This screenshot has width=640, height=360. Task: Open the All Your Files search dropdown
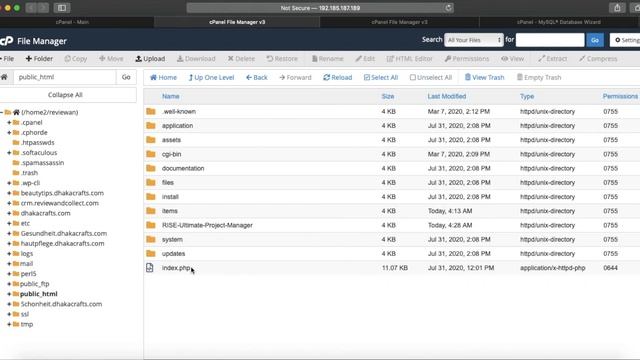[473, 40]
